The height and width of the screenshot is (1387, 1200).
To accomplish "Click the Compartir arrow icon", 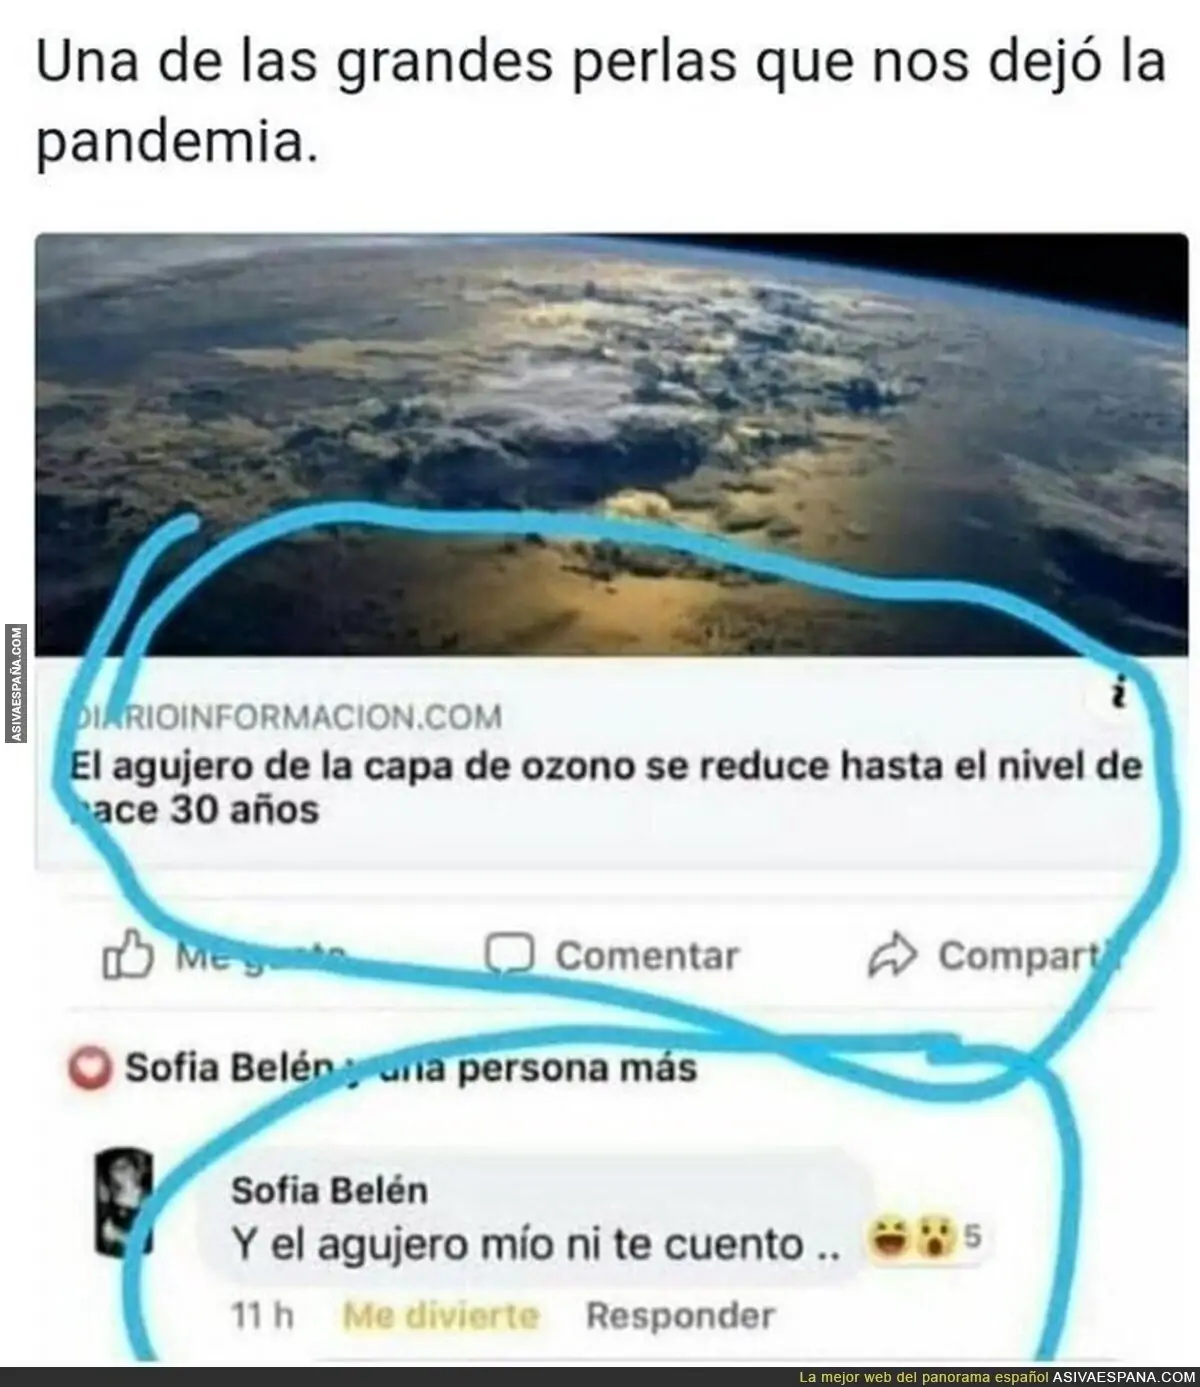I will point(892,955).
